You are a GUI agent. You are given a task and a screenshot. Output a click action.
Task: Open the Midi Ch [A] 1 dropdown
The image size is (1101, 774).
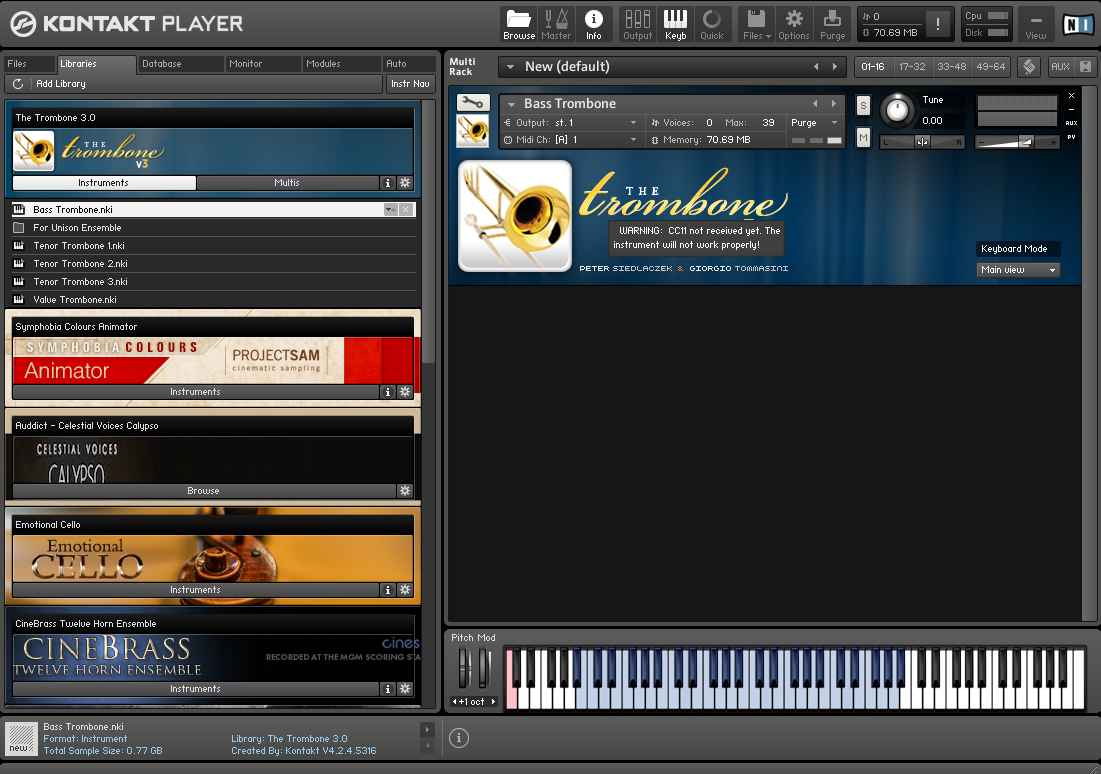[x=633, y=140]
